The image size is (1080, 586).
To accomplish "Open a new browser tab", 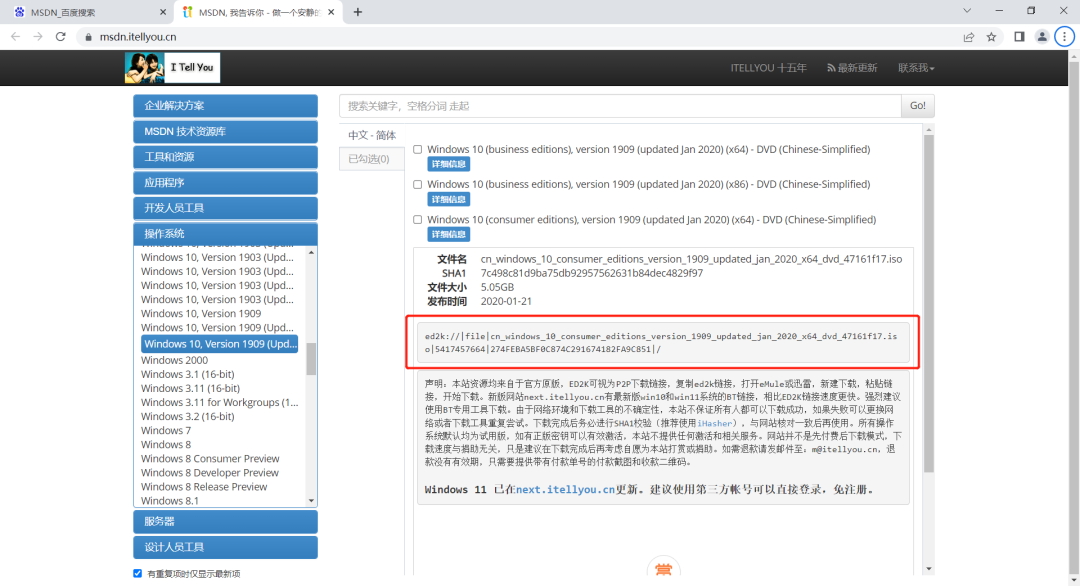I will 357,12.
